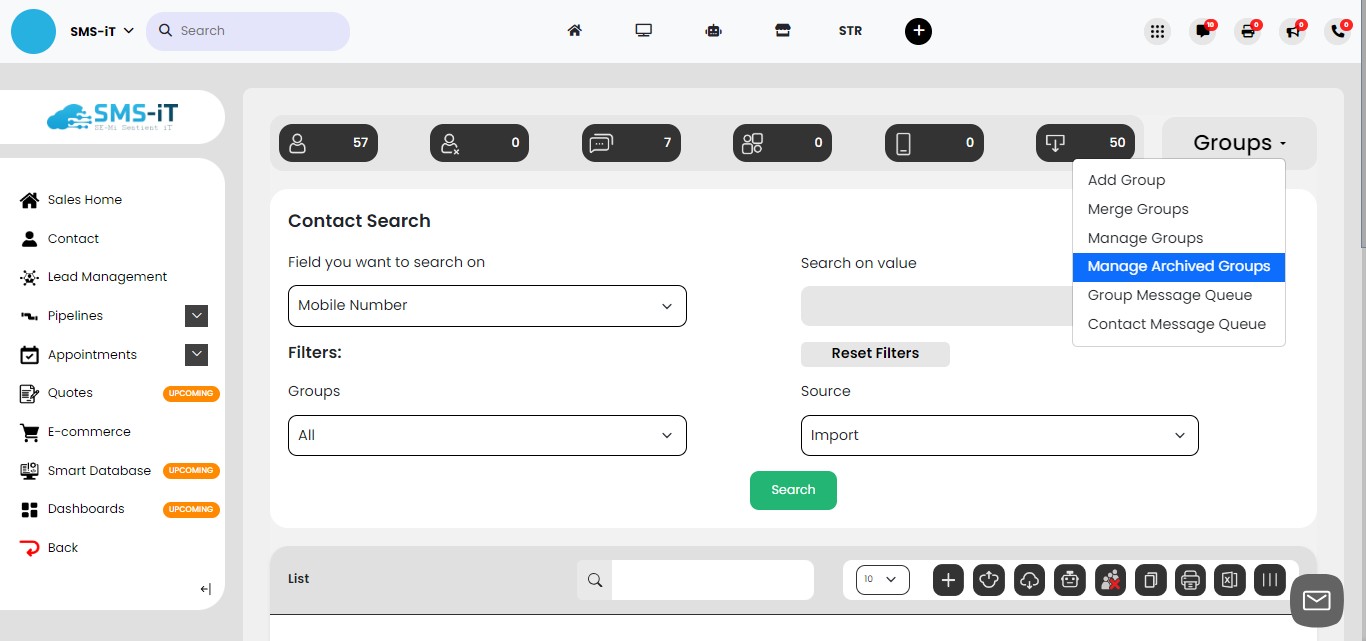The height and width of the screenshot is (641, 1366).
Task: Click the cloud download icon in list toolbar
Action: coord(1029,580)
